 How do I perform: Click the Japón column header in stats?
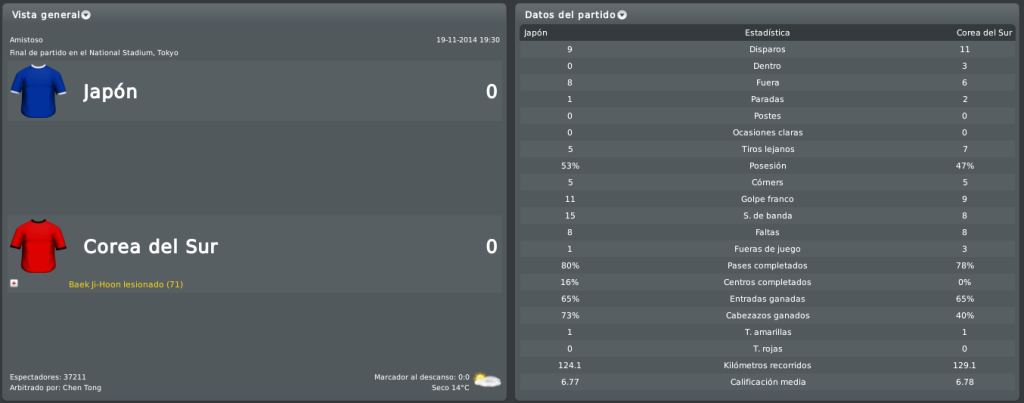tap(536, 33)
